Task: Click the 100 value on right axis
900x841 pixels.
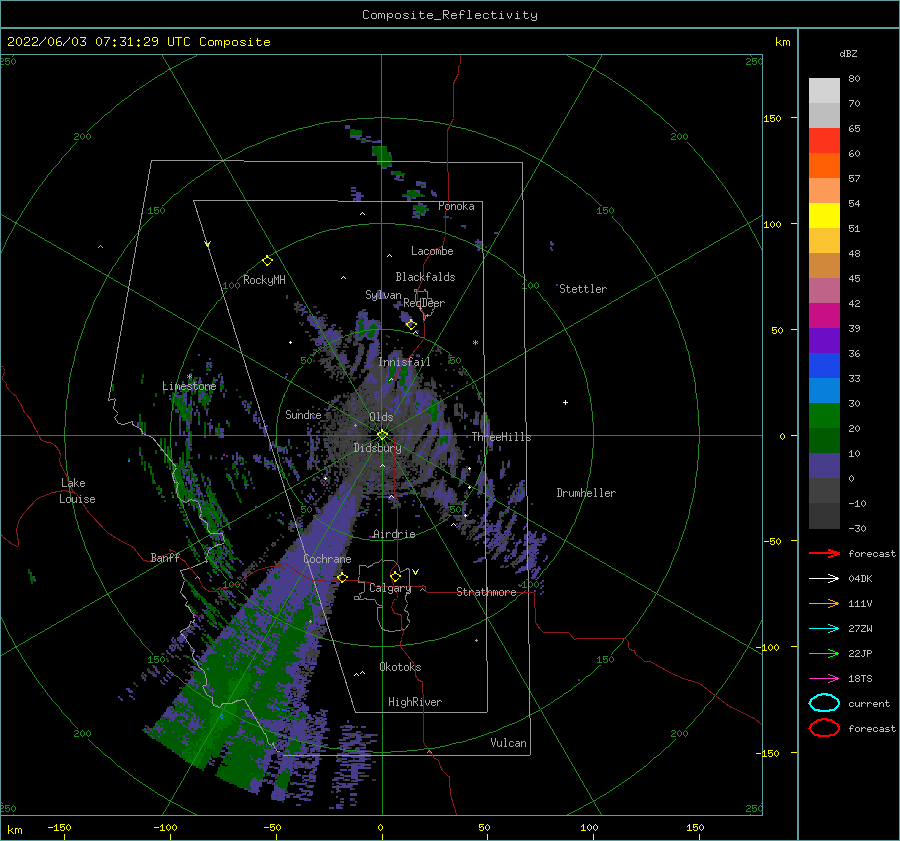Action: click(x=772, y=224)
